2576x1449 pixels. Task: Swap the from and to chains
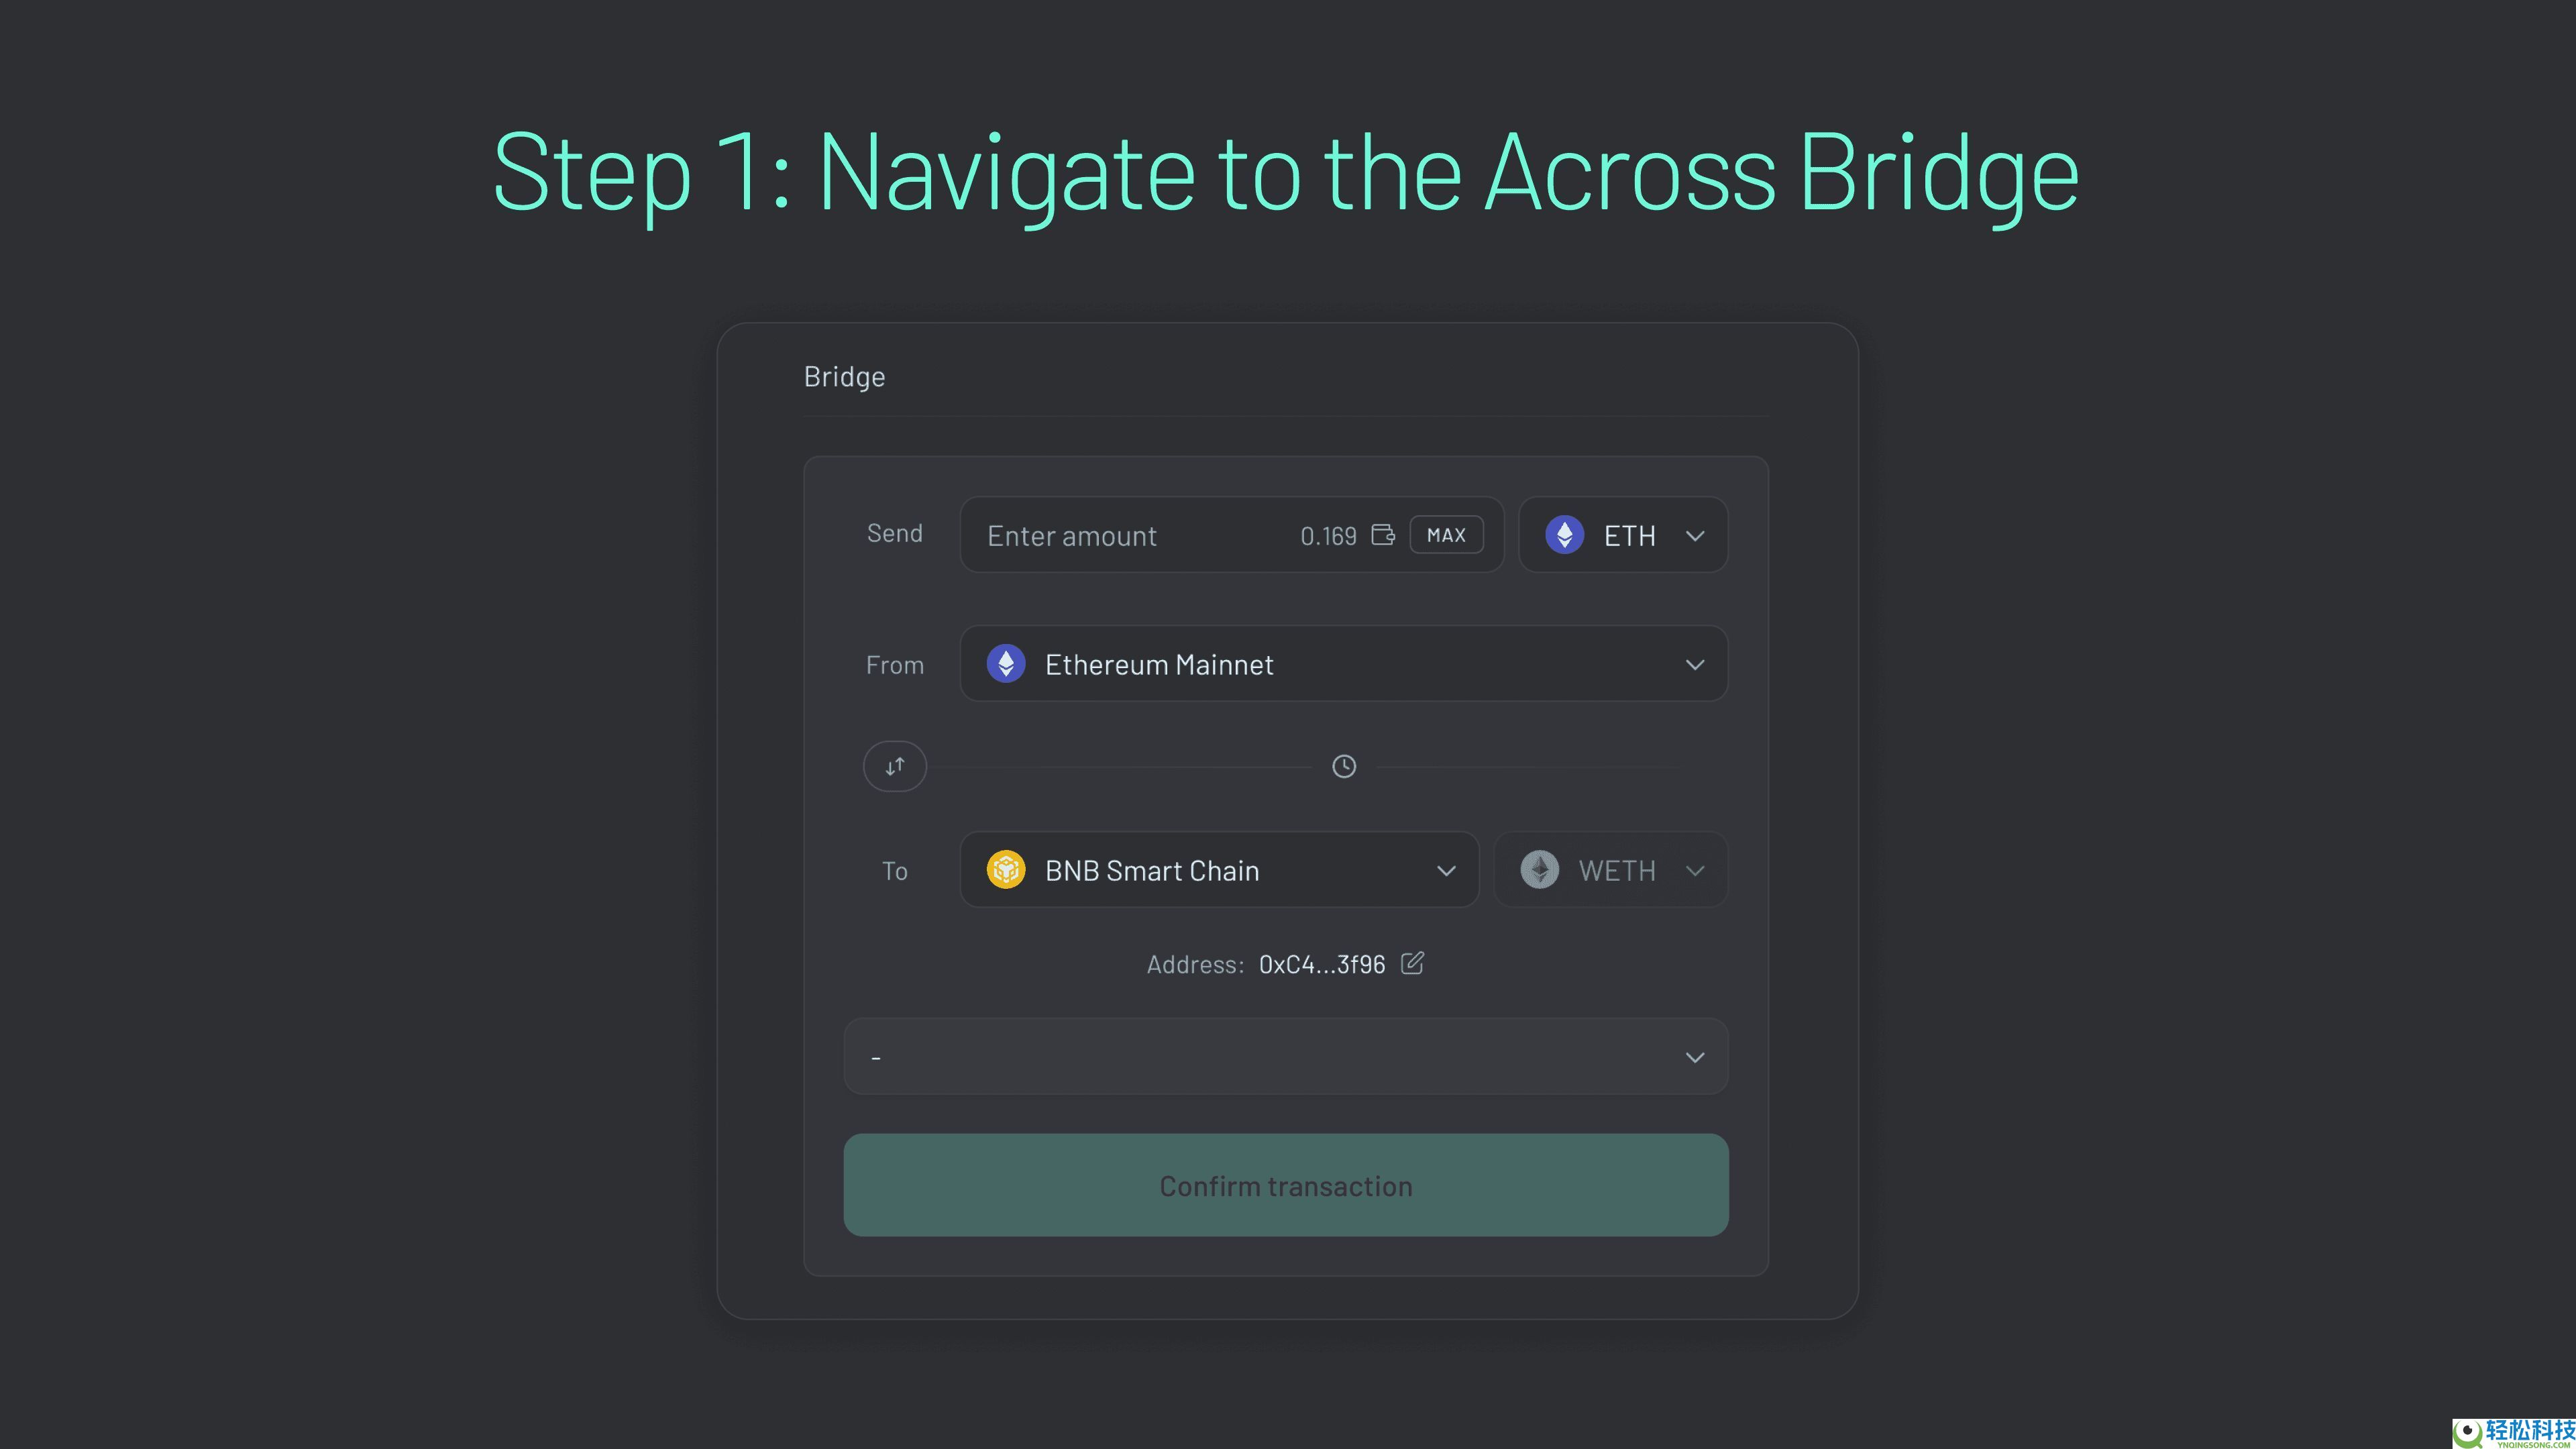point(895,766)
